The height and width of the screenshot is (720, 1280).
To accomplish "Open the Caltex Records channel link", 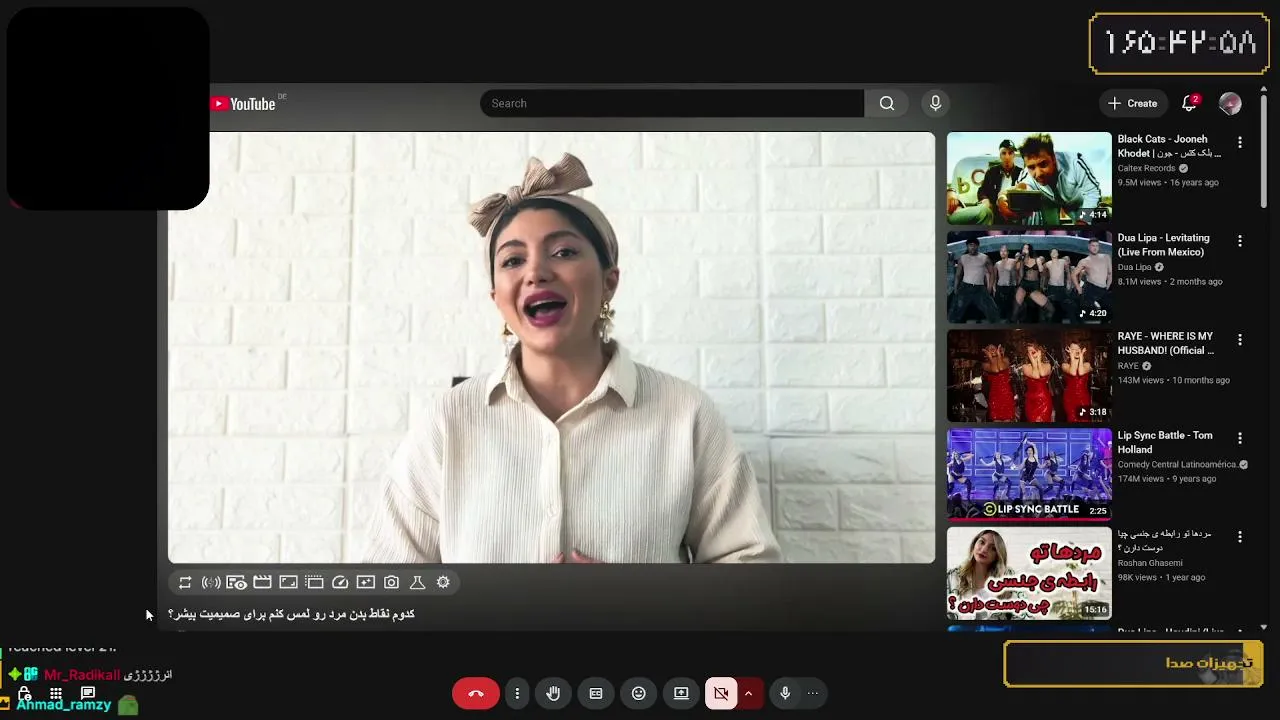I will pyautogui.click(x=1146, y=168).
